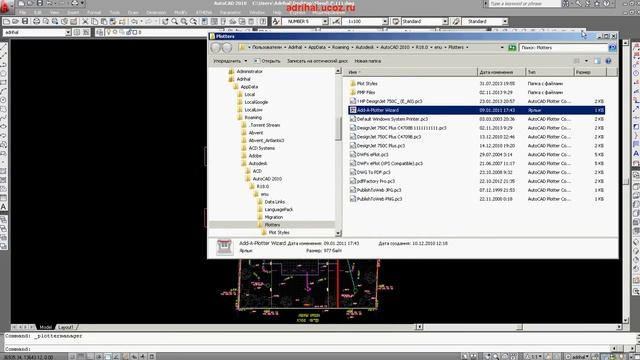Select the Circle draw tool
This screenshot has width=640, height=360.
[4, 100]
